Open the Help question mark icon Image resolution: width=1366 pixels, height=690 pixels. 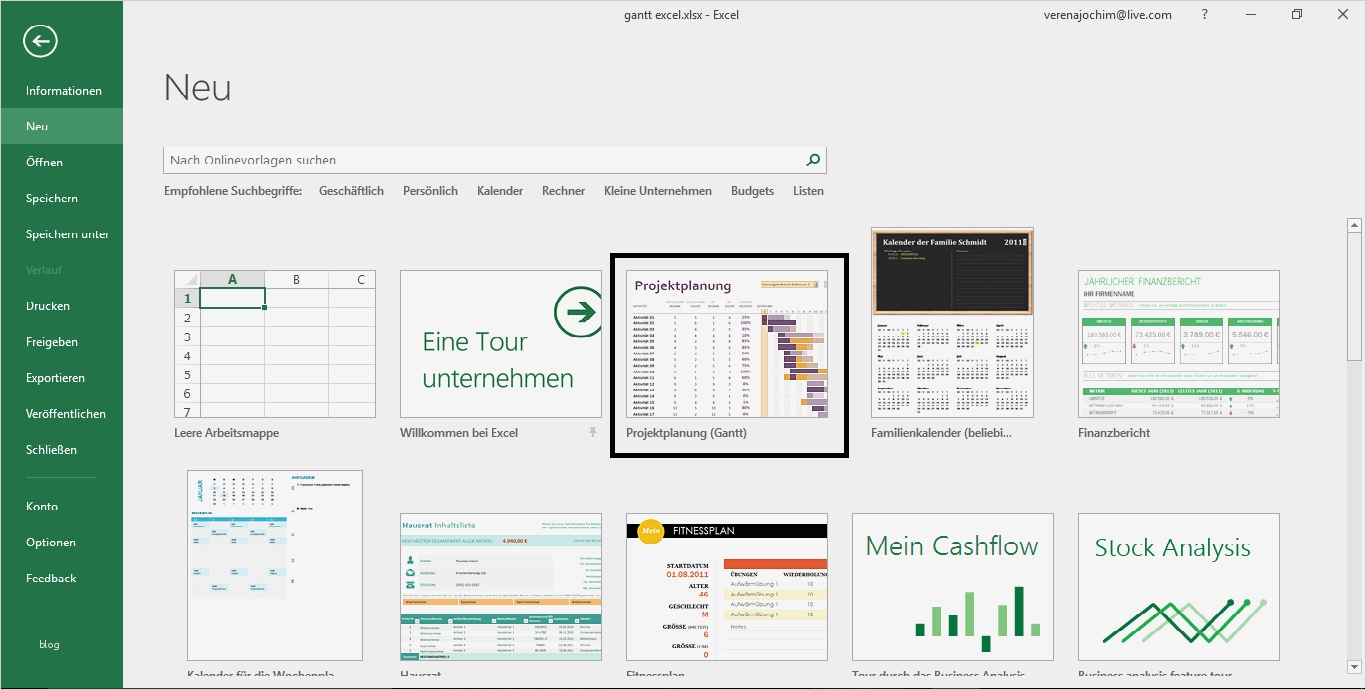point(1205,14)
